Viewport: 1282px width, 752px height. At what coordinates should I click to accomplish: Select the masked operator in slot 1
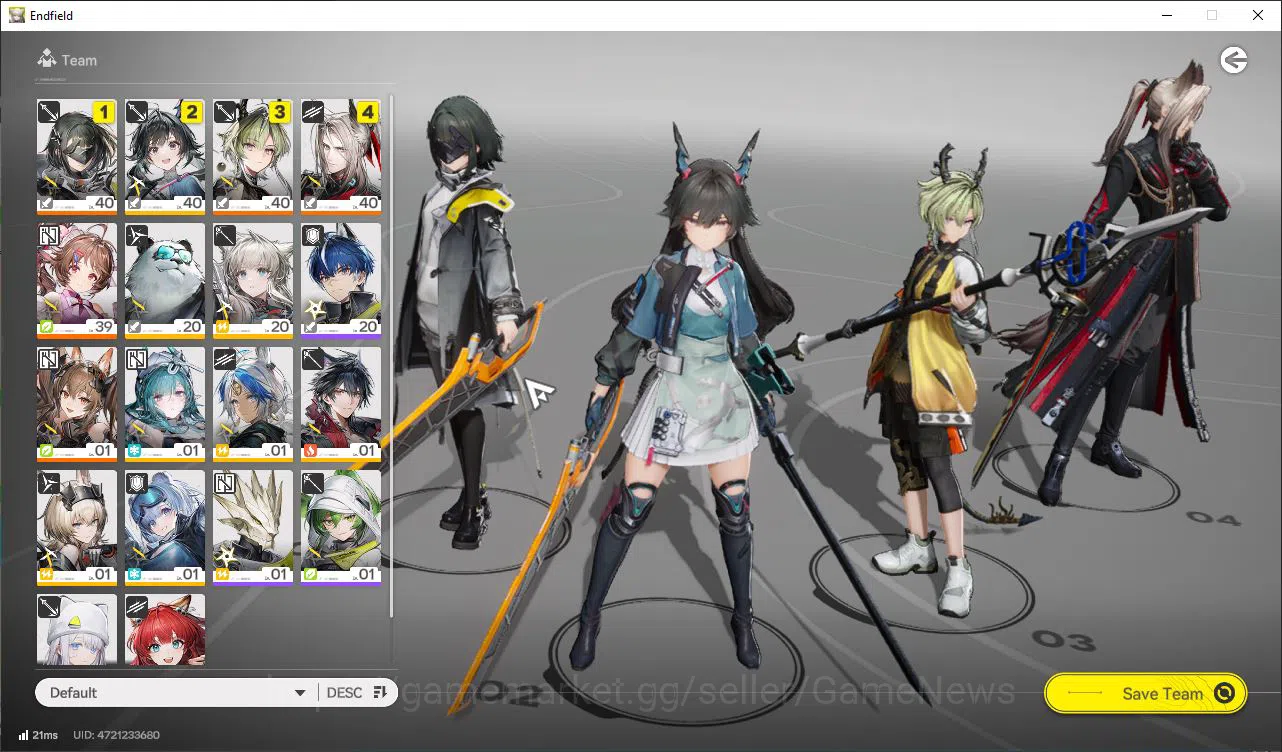77,156
